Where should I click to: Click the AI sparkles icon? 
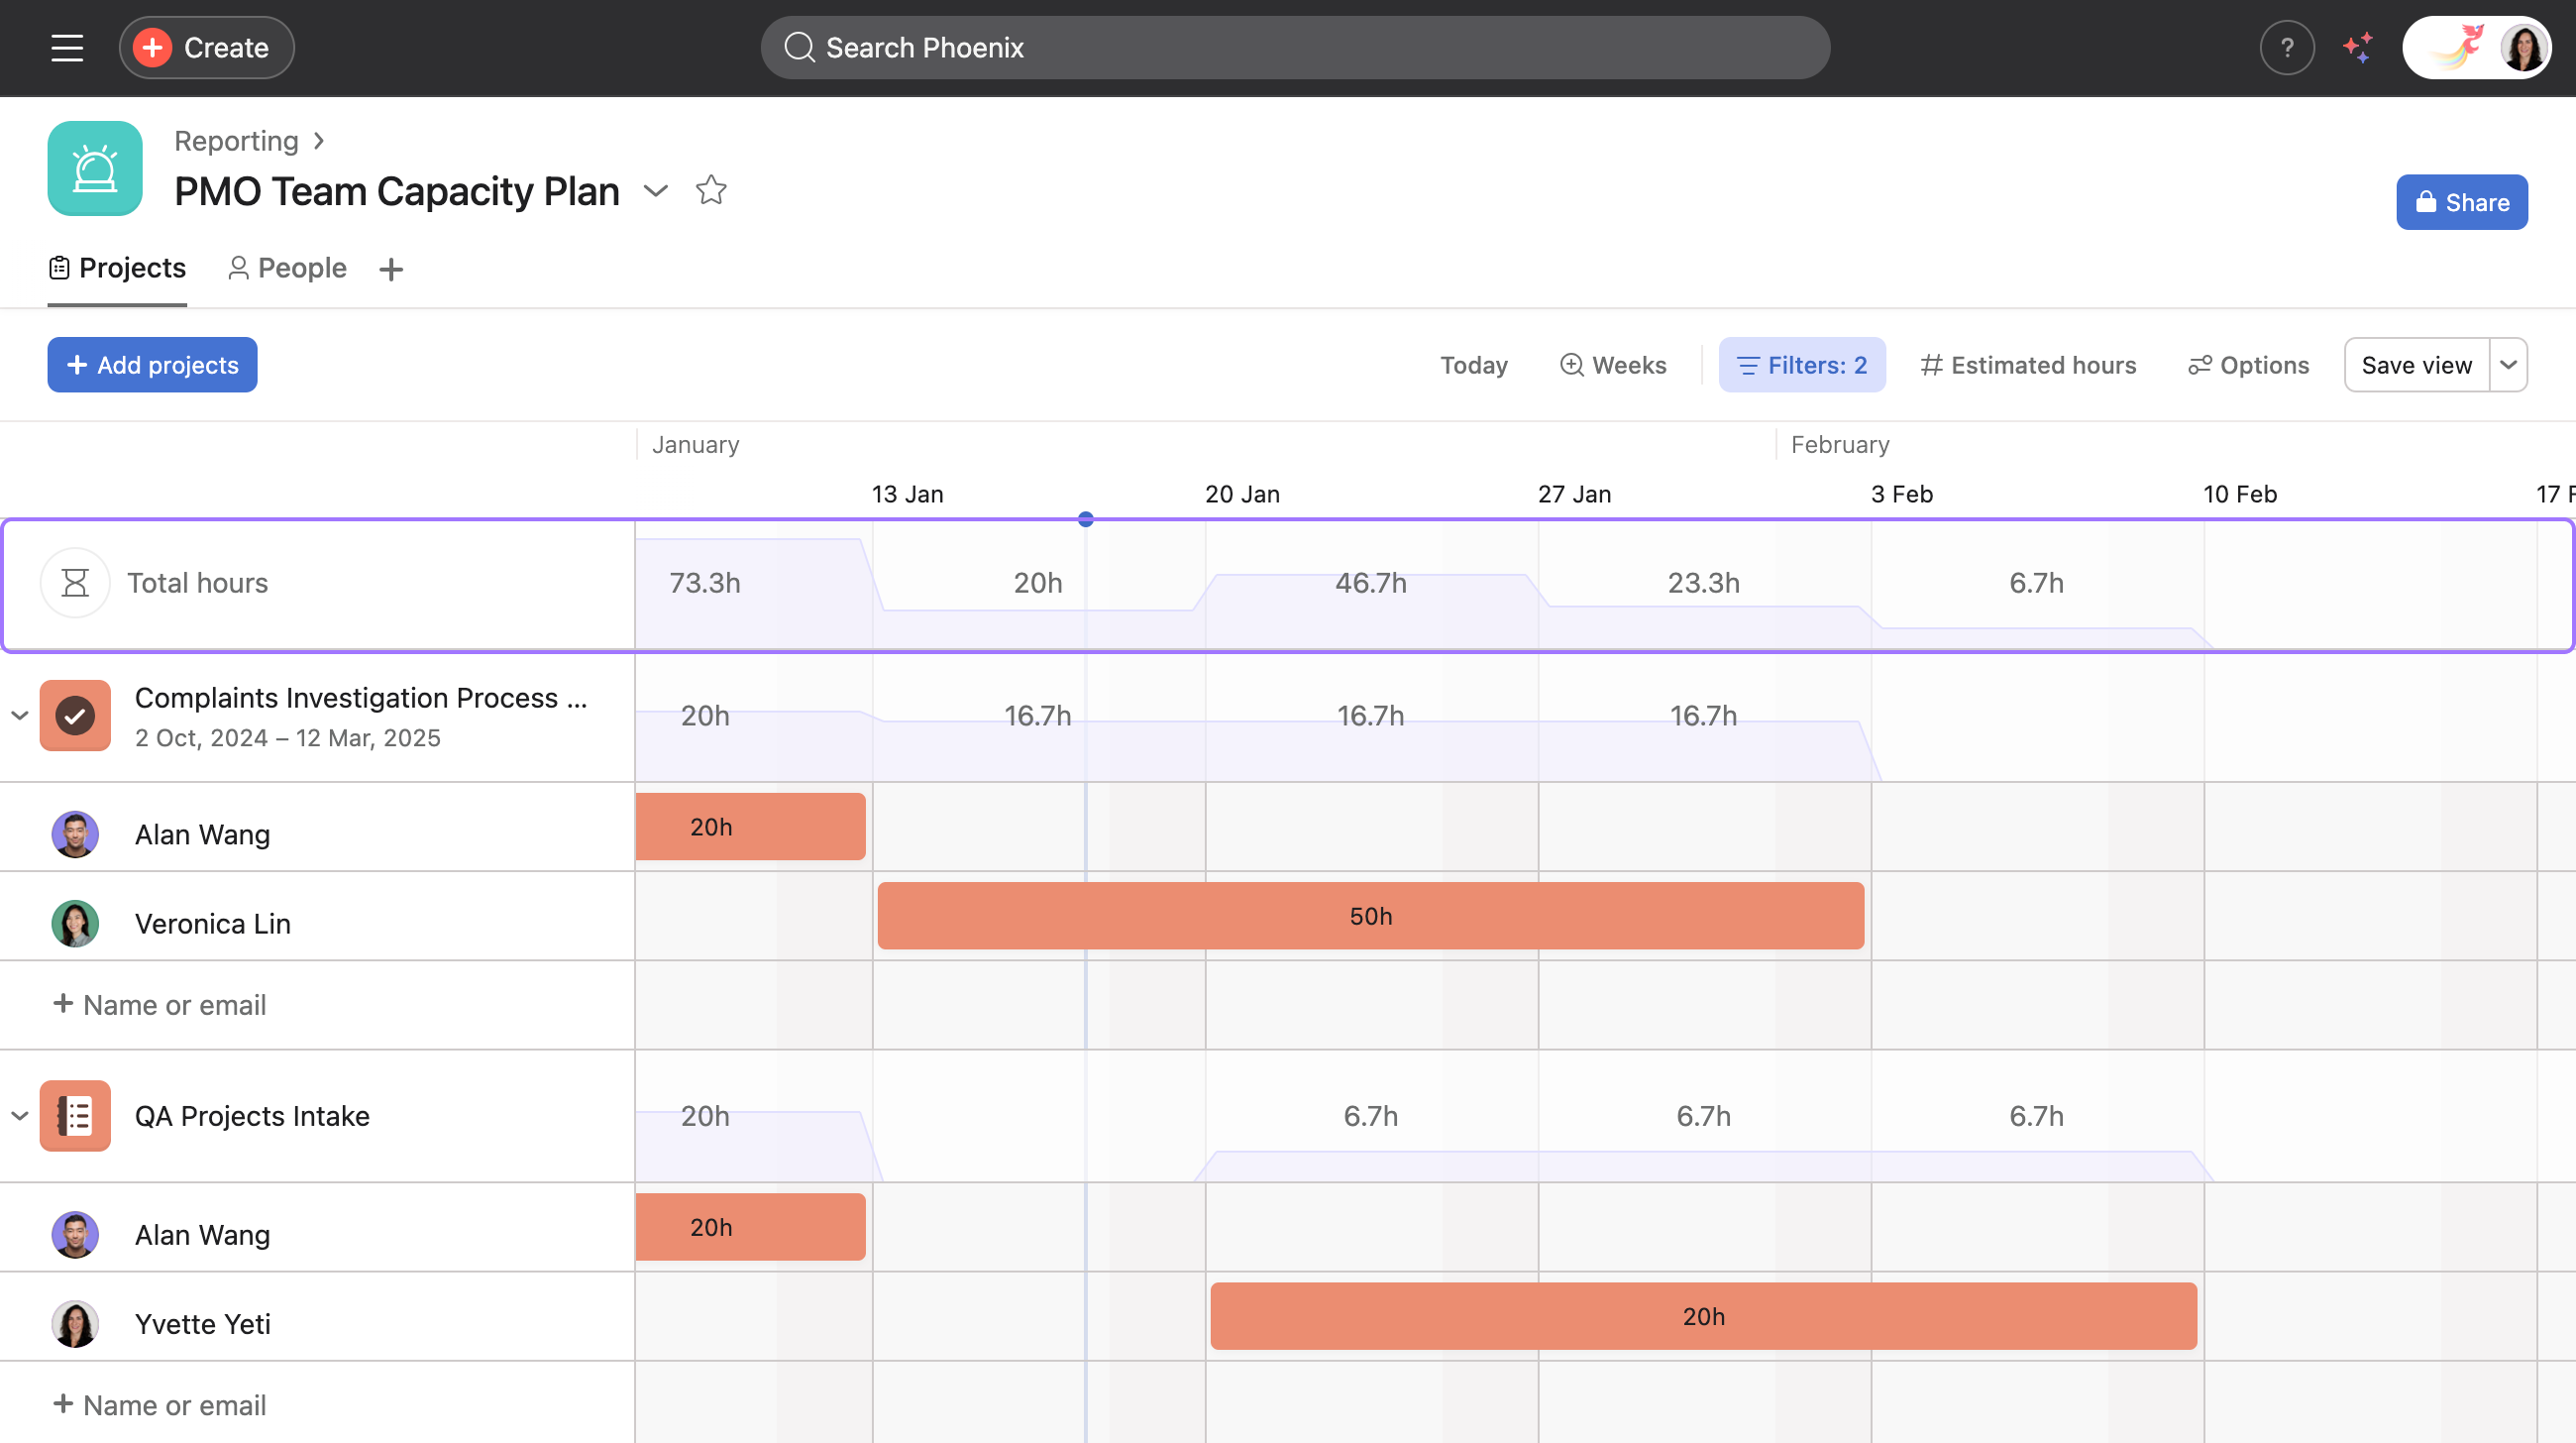[2358, 47]
